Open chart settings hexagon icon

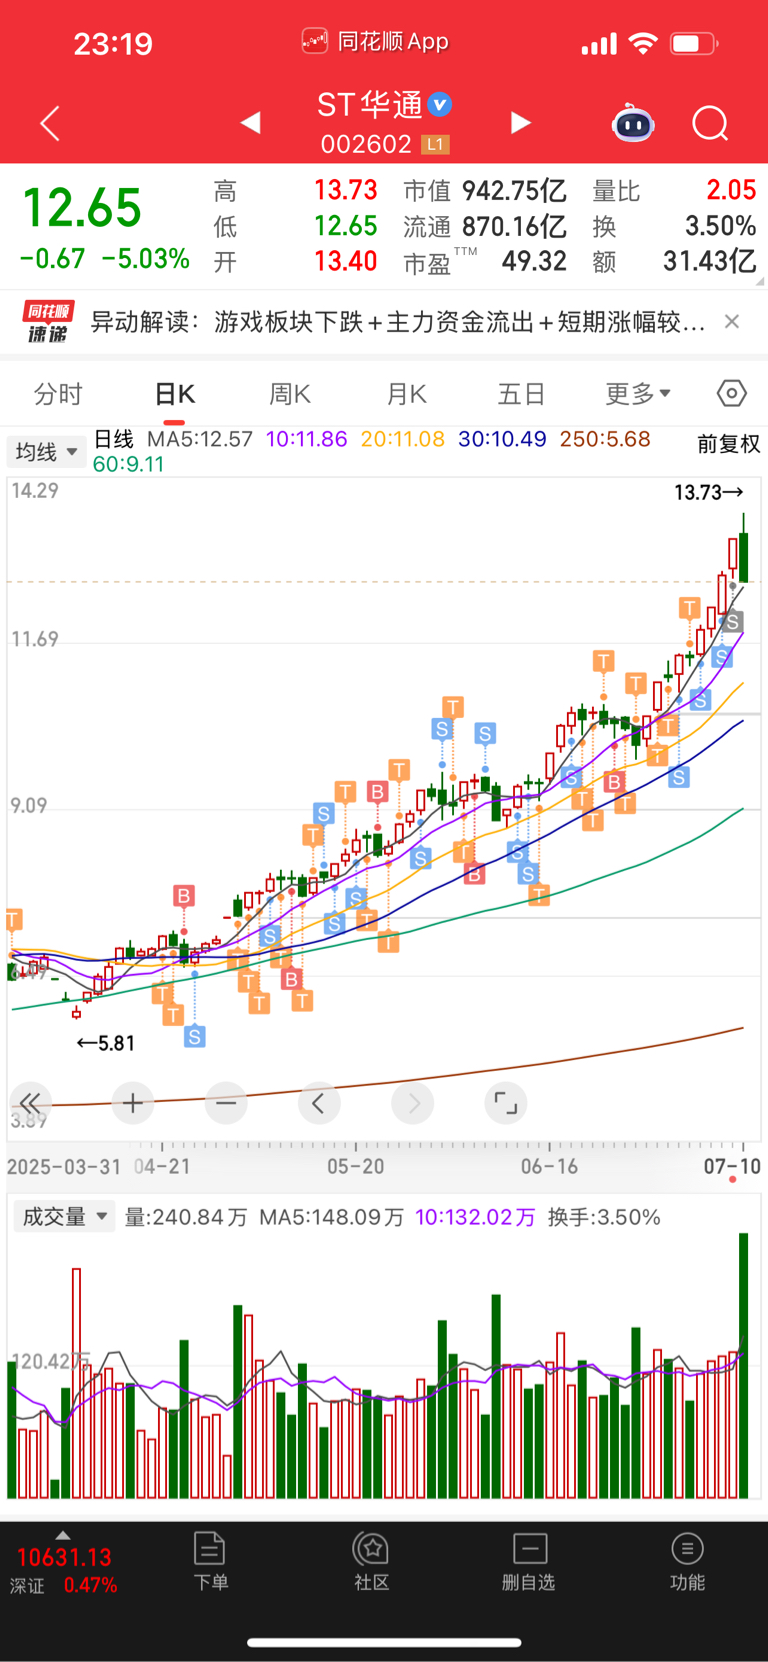pyautogui.click(x=732, y=393)
